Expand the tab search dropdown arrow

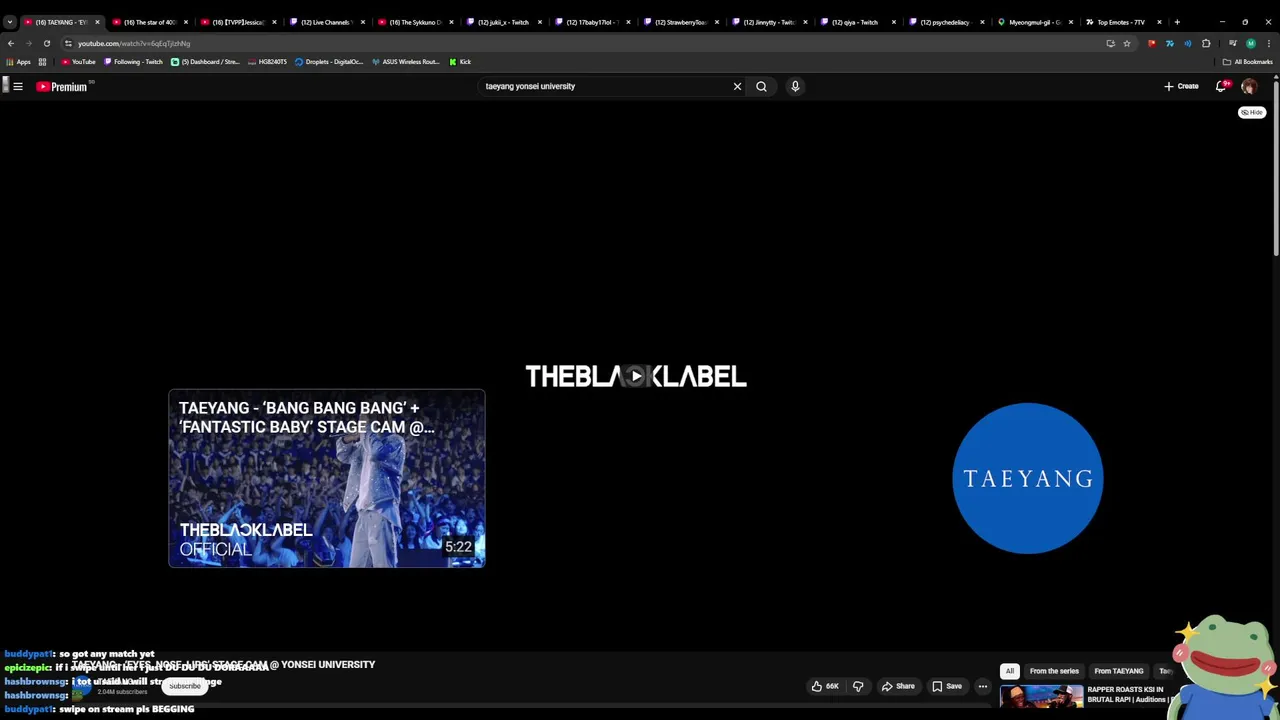point(9,22)
